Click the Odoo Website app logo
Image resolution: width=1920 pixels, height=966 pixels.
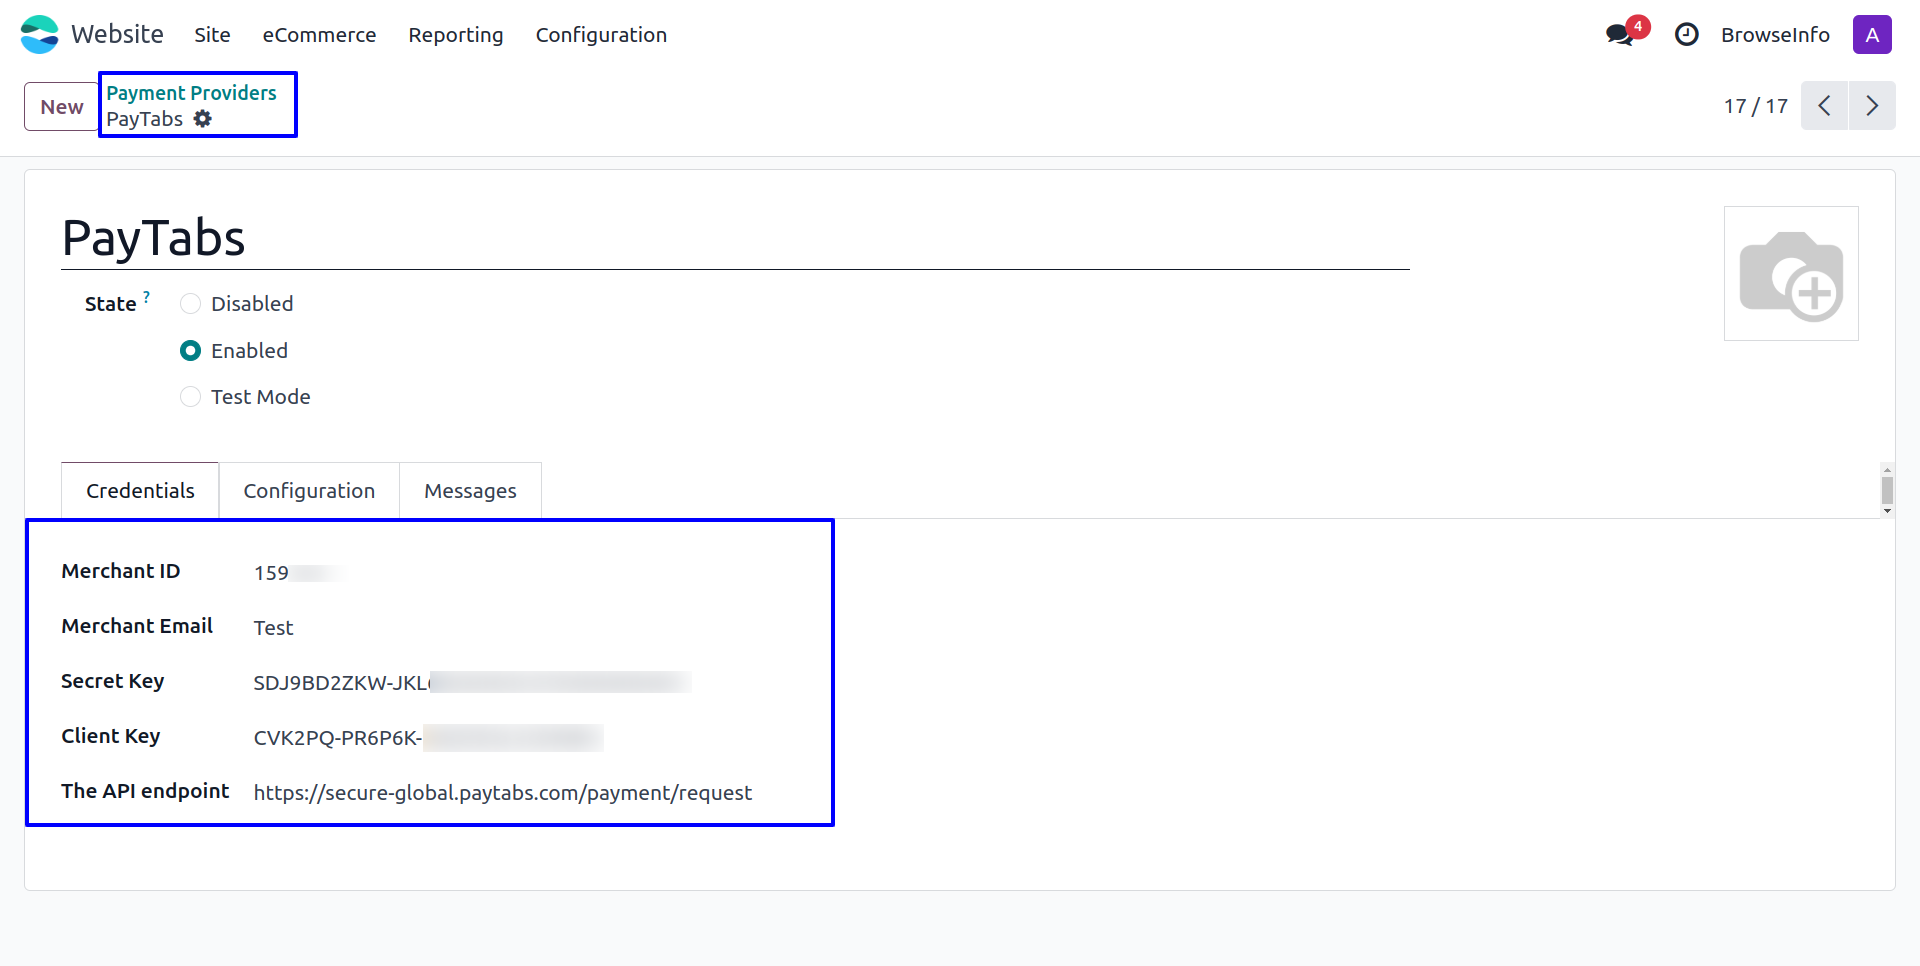pyautogui.click(x=40, y=35)
